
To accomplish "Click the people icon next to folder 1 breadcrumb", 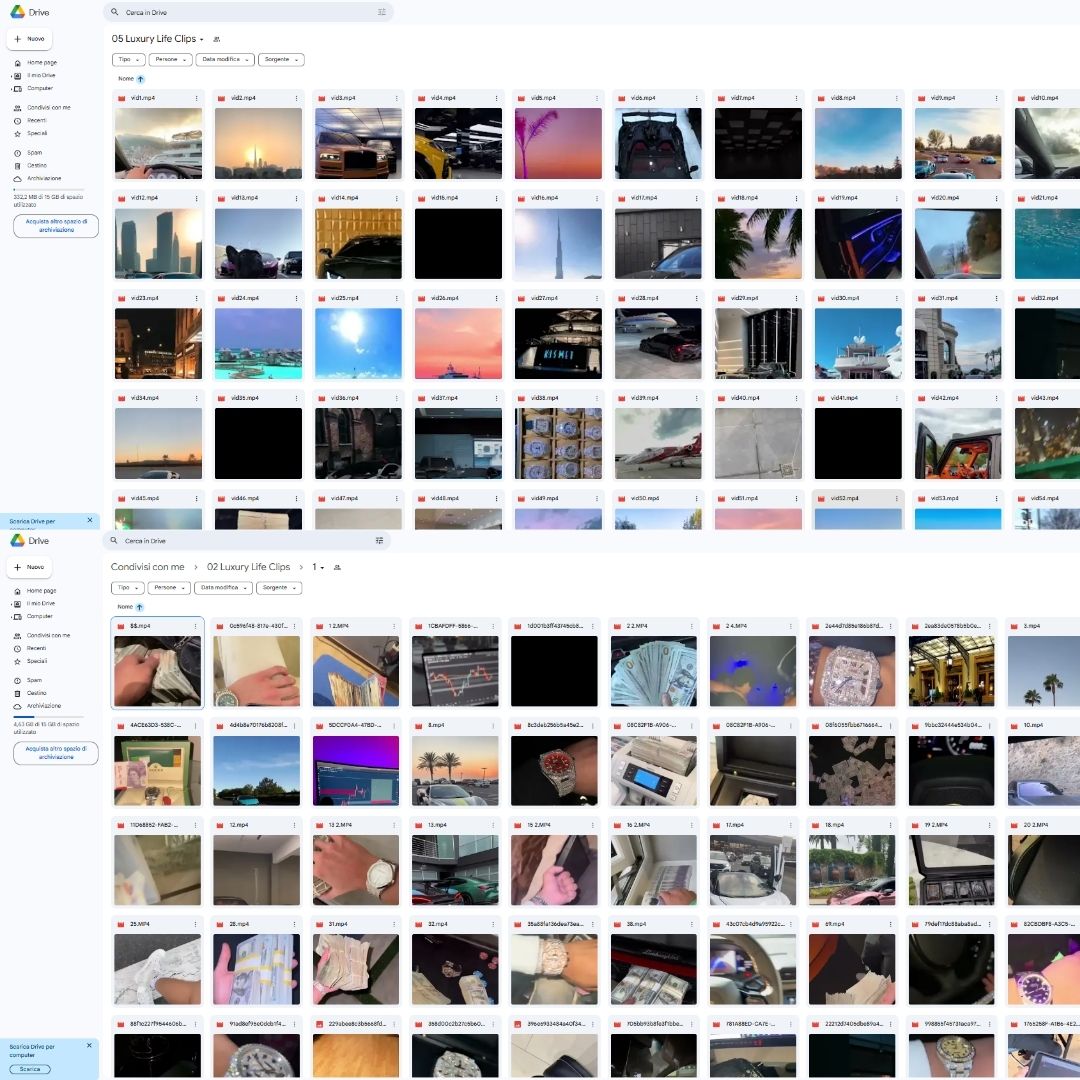I will click(x=337, y=567).
